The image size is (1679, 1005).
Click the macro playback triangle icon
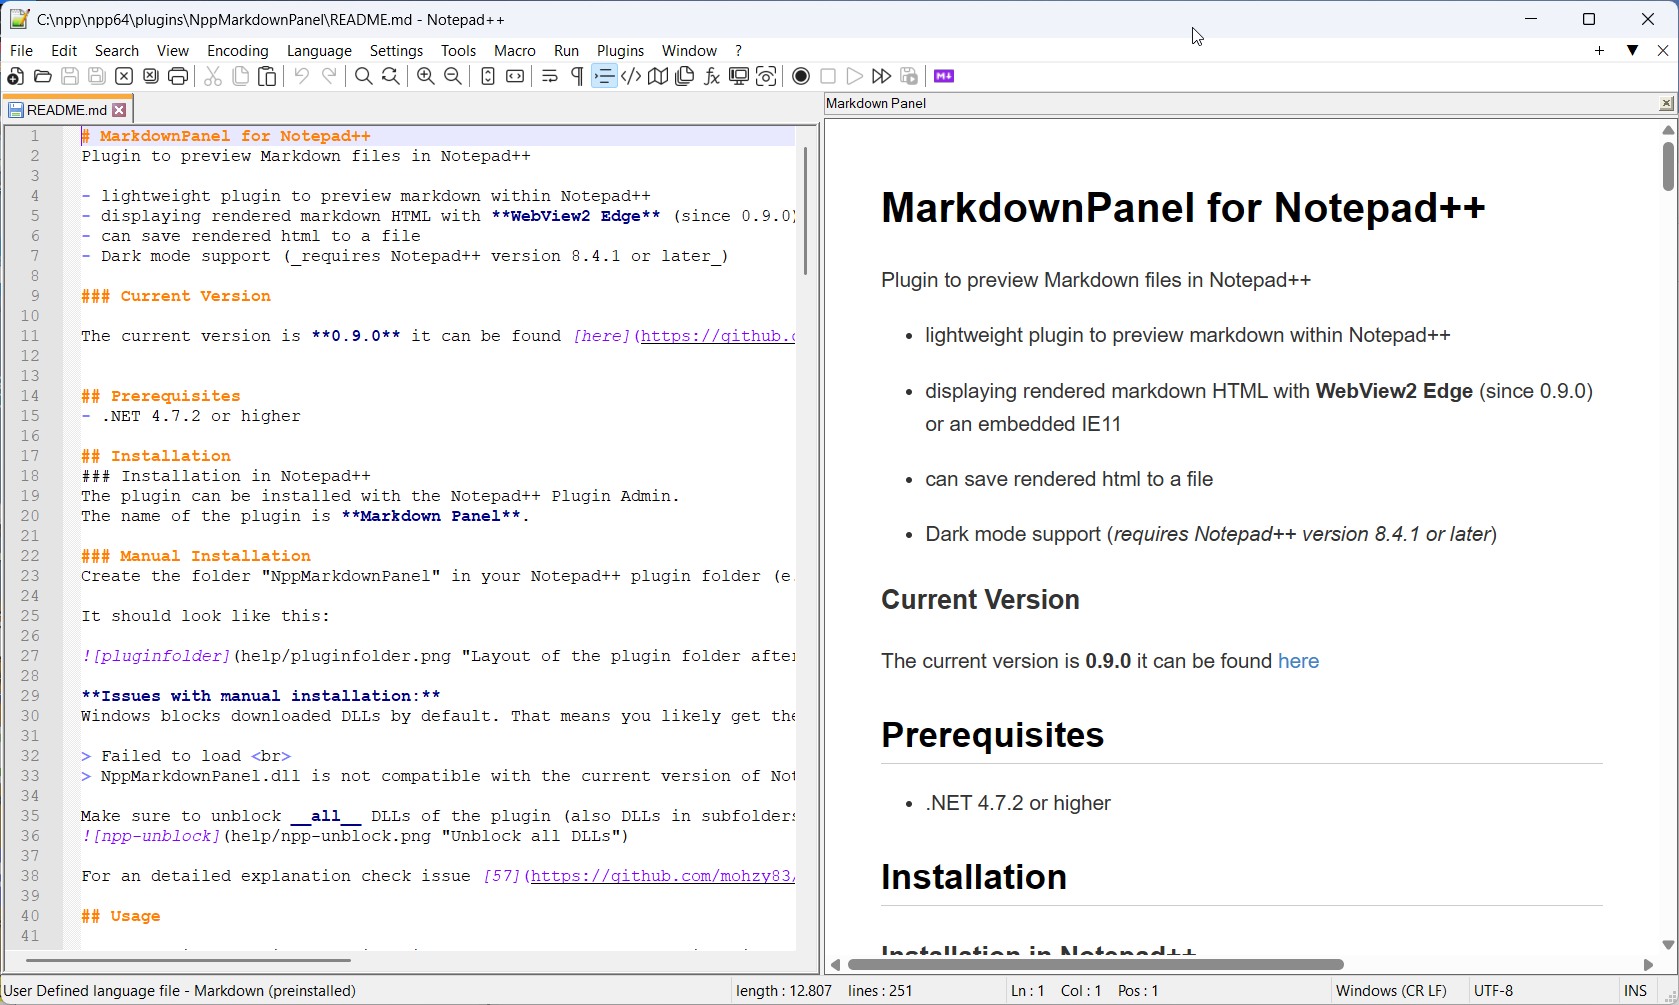(855, 76)
